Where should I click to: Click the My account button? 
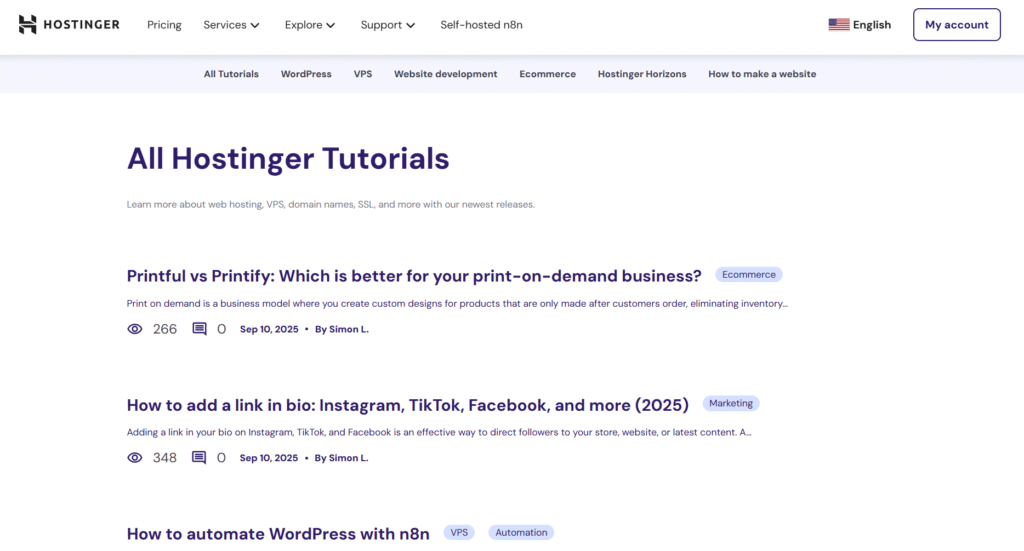coord(957,25)
